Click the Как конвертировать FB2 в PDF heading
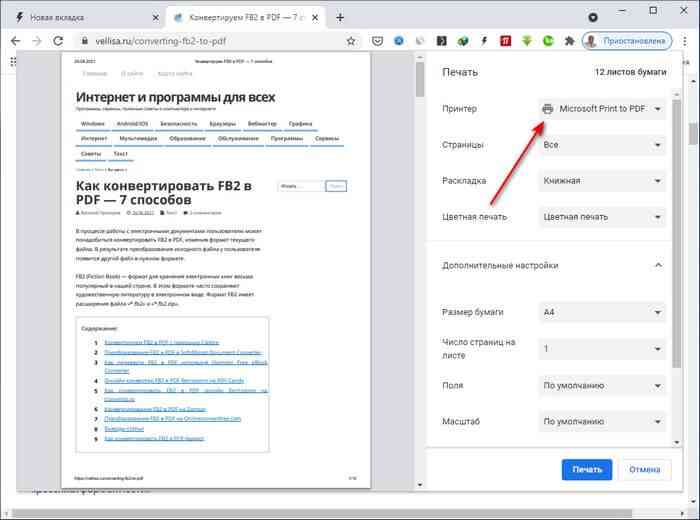 [x=163, y=192]
